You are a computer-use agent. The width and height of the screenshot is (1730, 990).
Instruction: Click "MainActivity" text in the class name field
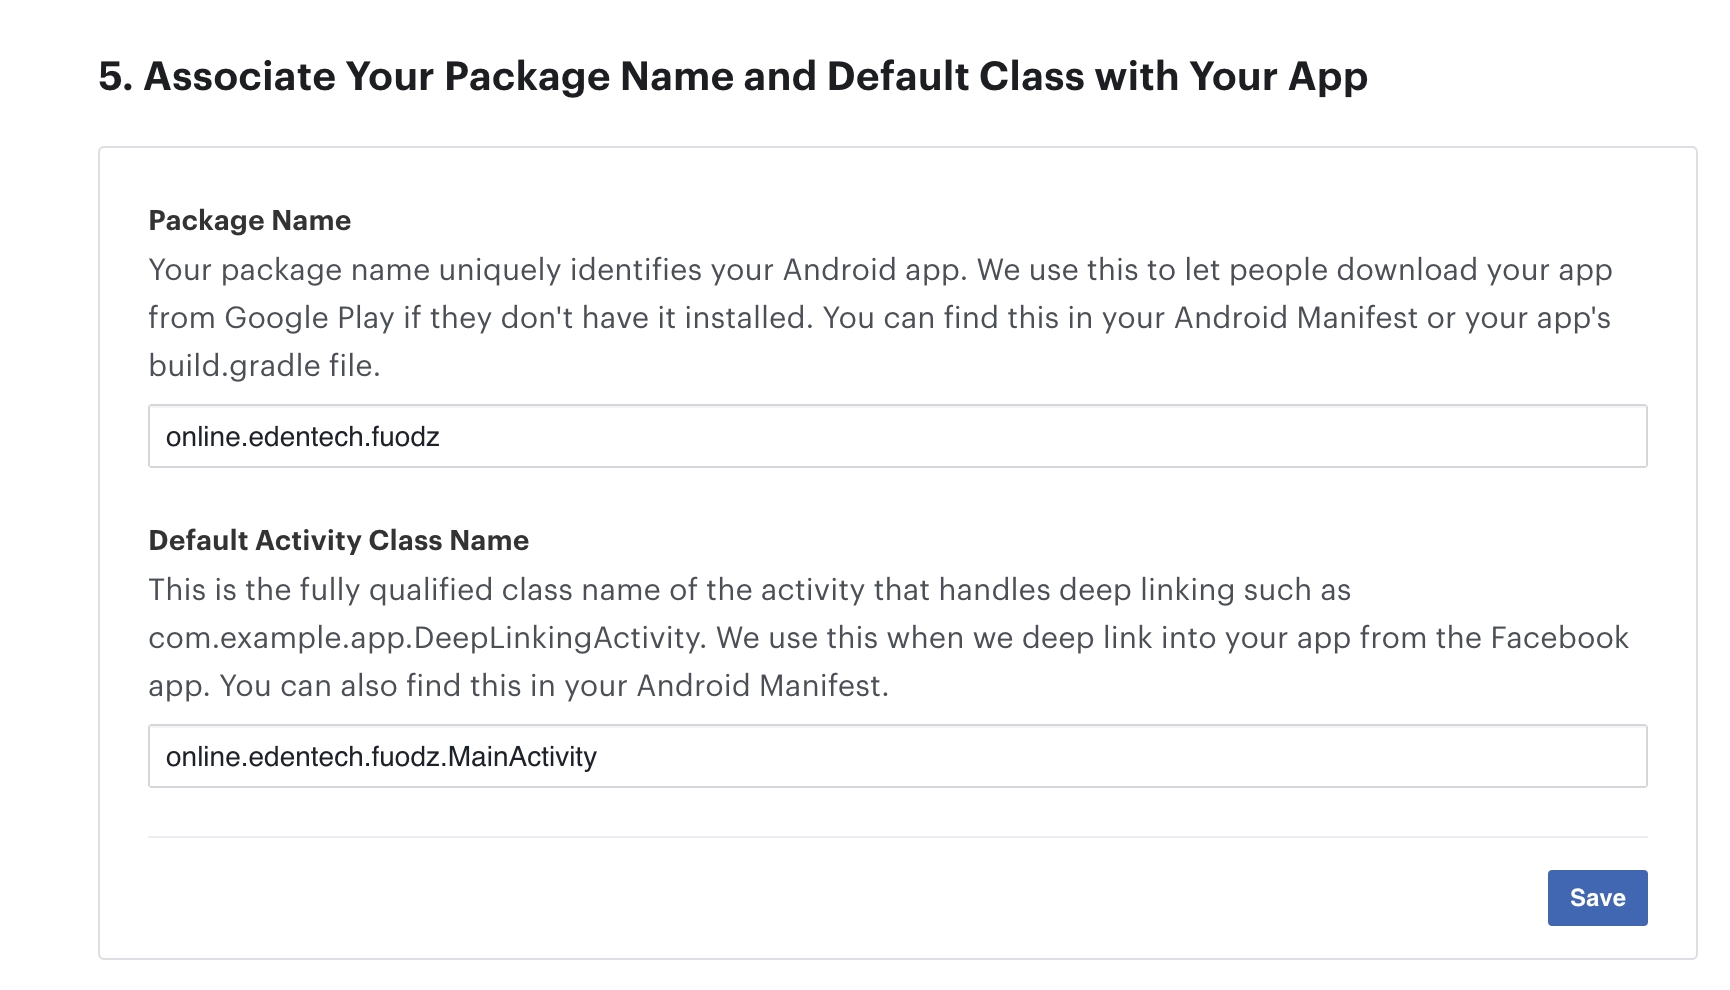(x=522, y=756)
